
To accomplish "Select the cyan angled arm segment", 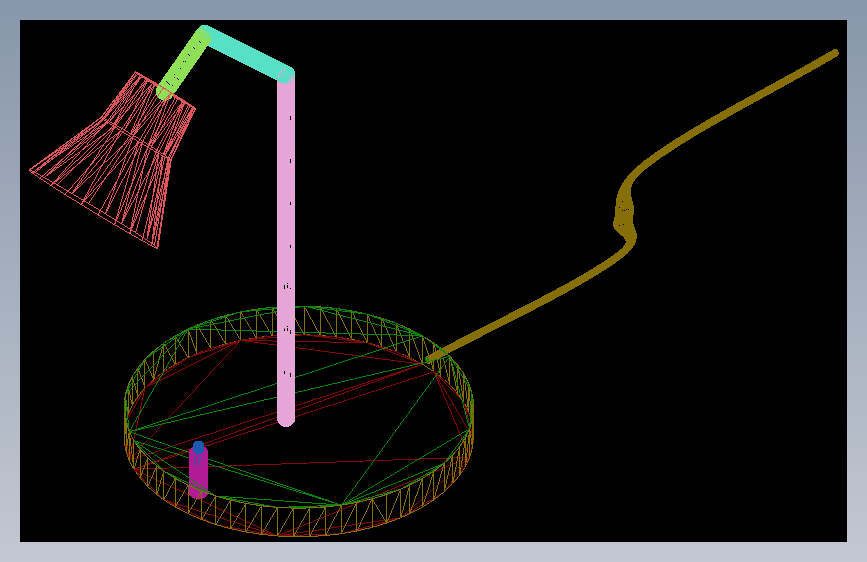I will 248,54.
